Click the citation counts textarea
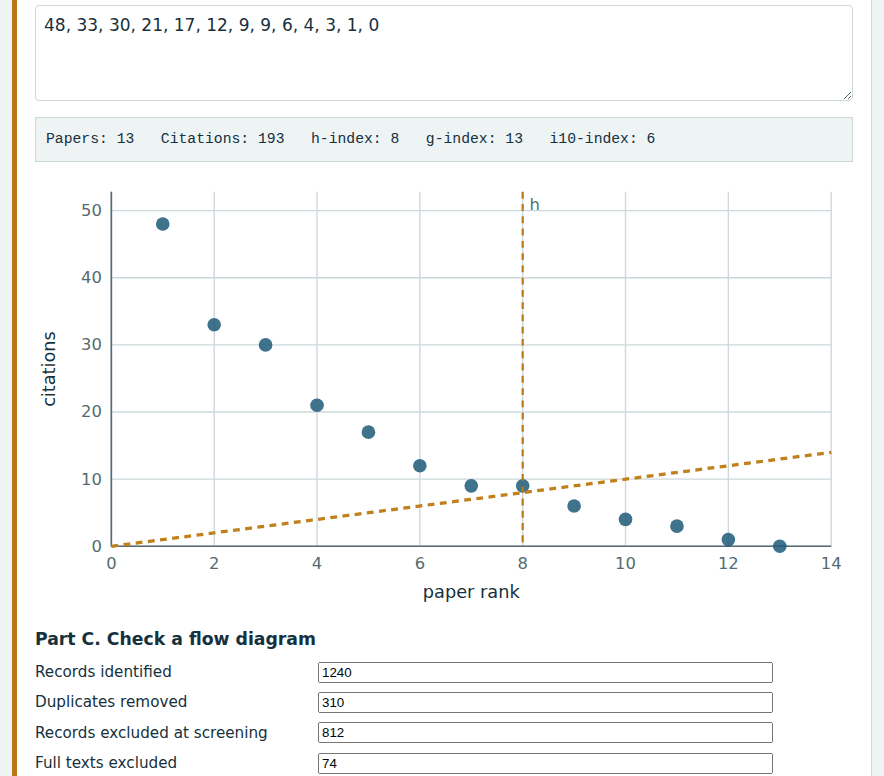Screen dimensions: 884x776 click(x=444, y=53)
